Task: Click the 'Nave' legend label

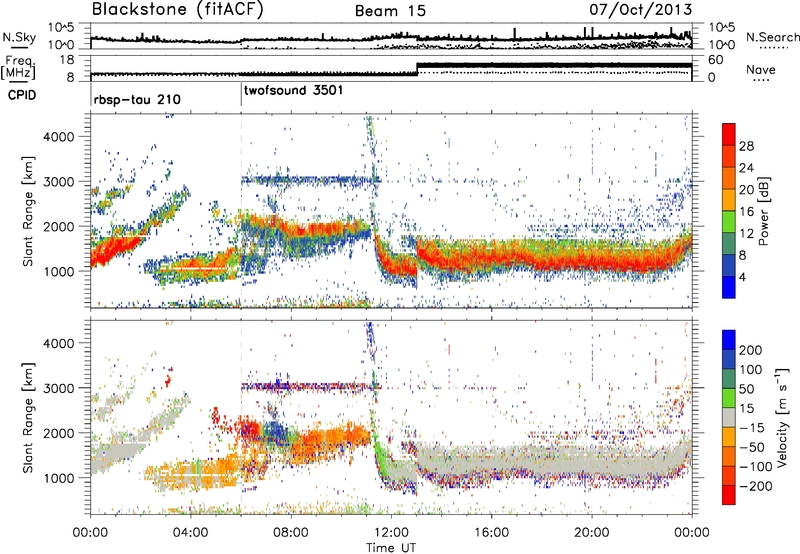Action: coord(761,69)
